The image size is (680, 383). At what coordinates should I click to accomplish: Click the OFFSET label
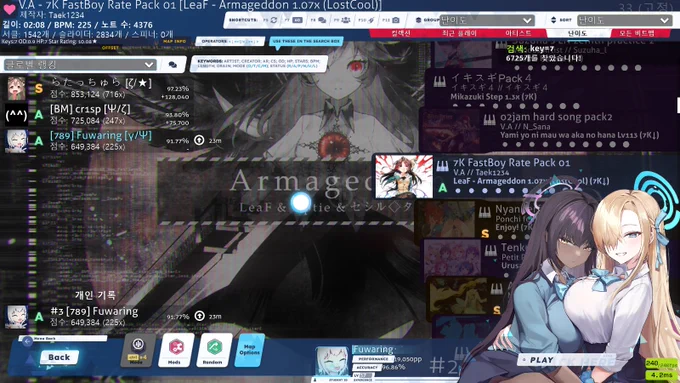pos(110,48)
